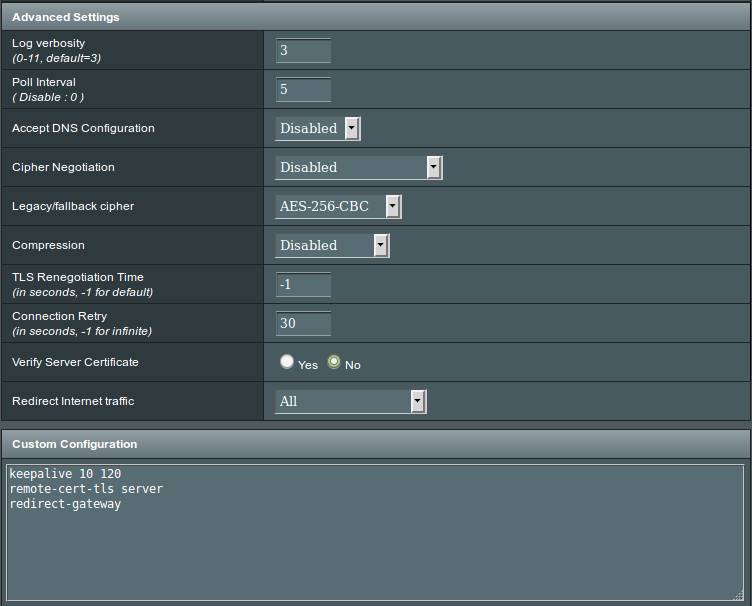
Task: Click the TLS Renegotiation Time field
Action: (304, 284)
